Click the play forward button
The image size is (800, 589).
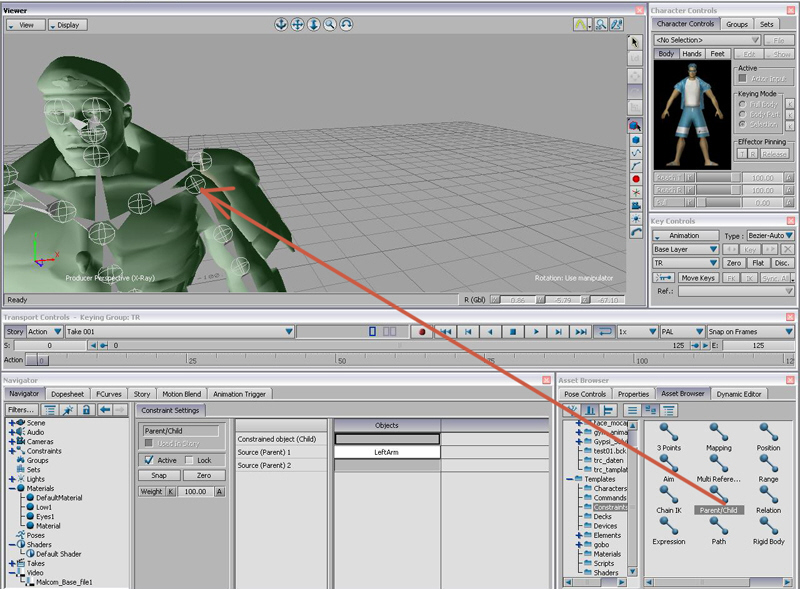pyautogui.click(x=536, y=331)
